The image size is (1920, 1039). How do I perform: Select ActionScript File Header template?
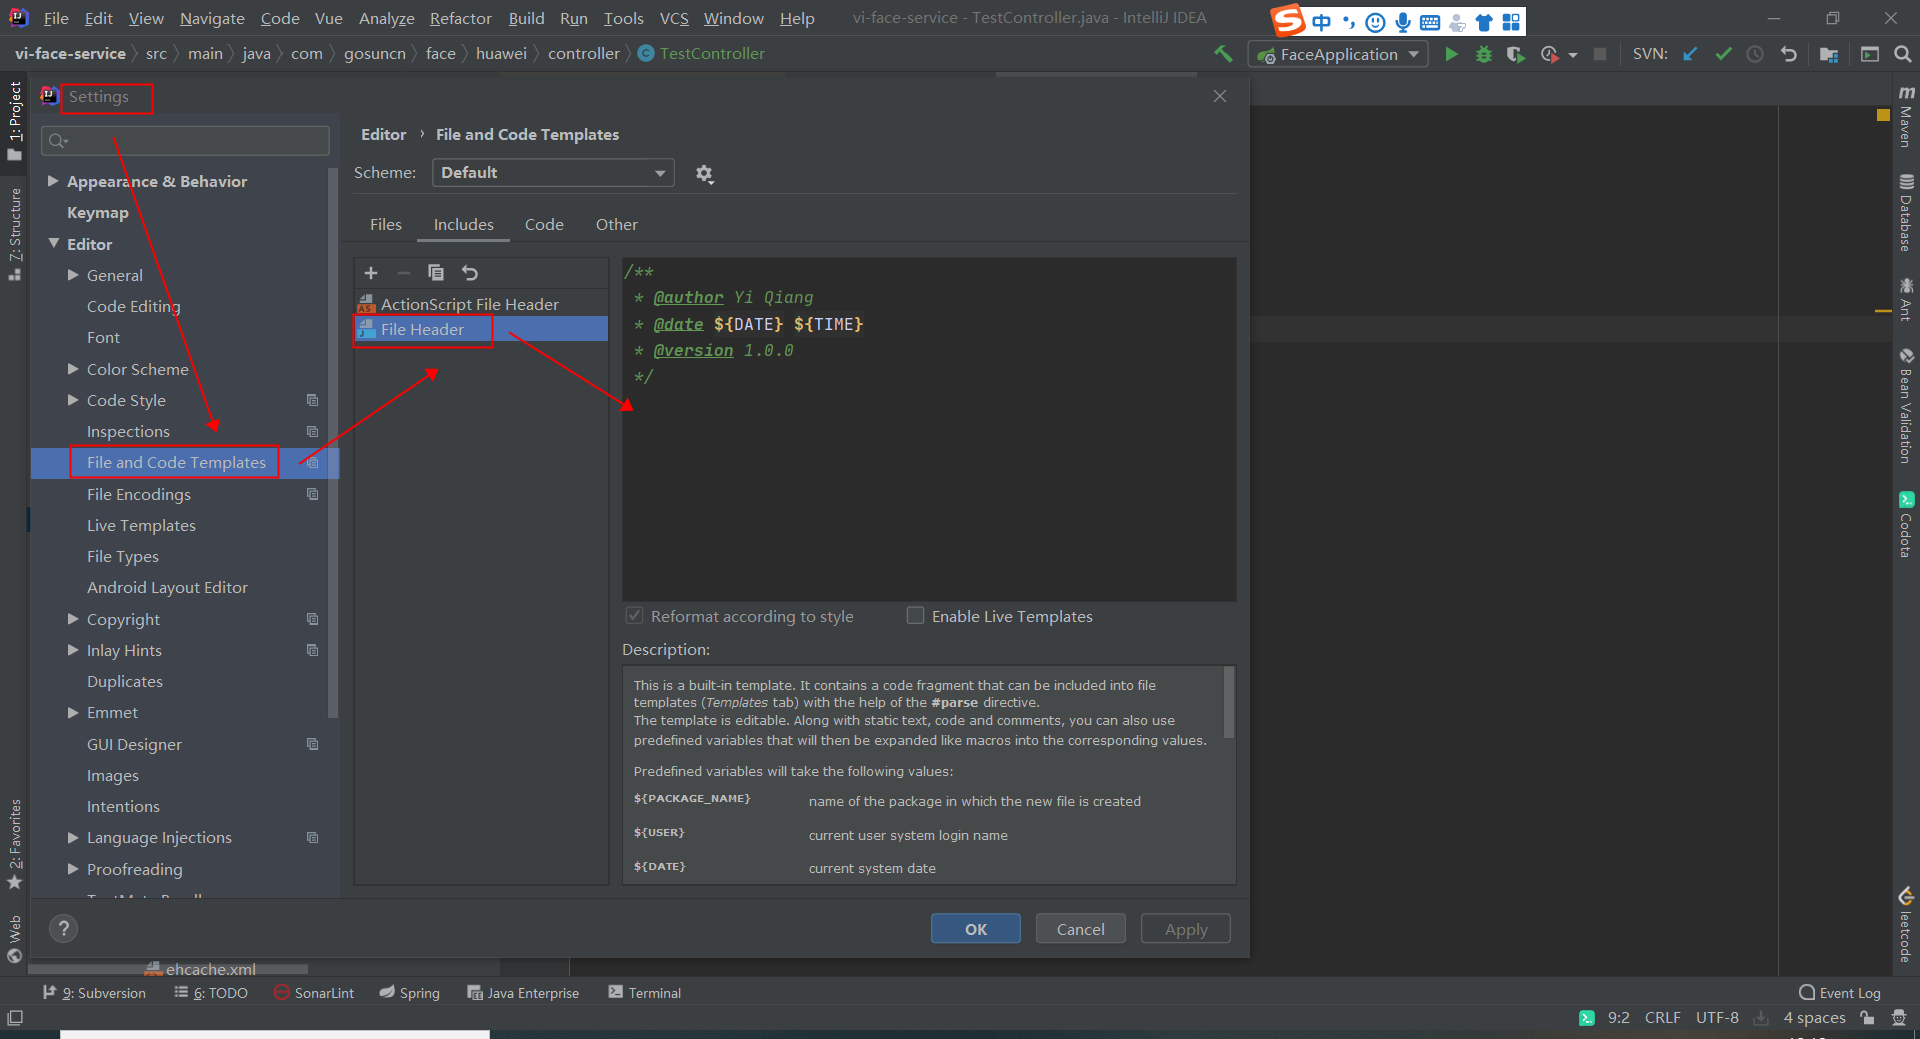pyautogui.click(x=481, y=304)
